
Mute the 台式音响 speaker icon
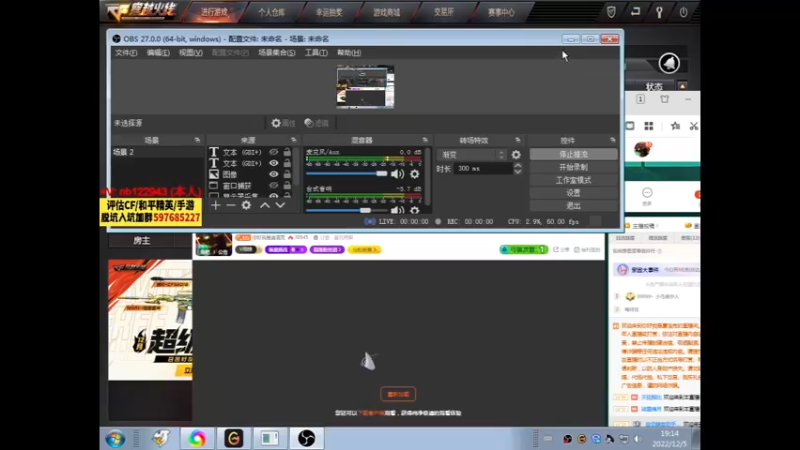[x=397, y=210]
